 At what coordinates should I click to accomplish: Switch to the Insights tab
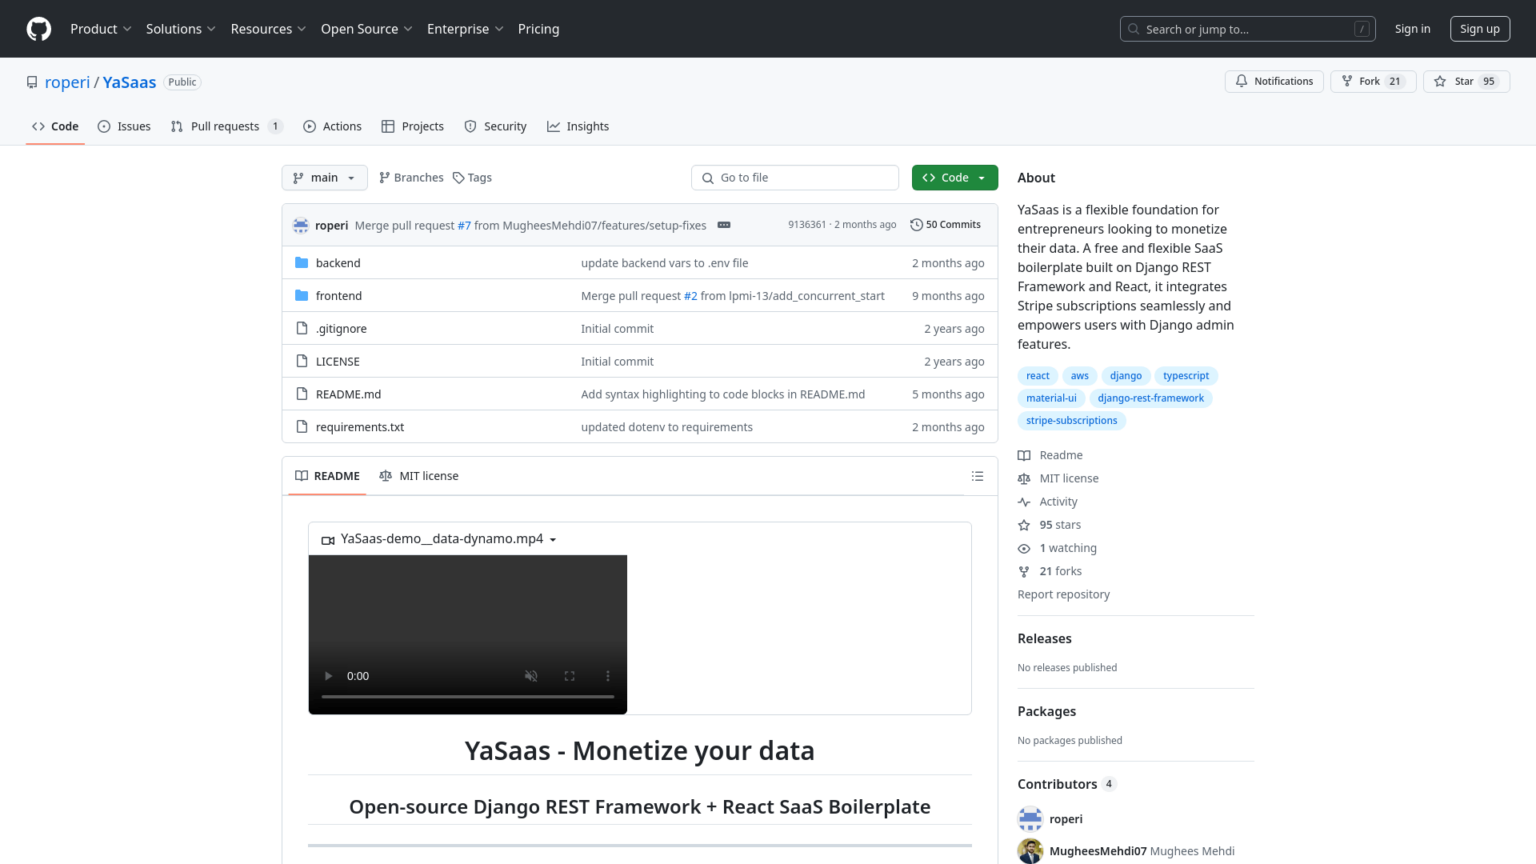point(578,126)
